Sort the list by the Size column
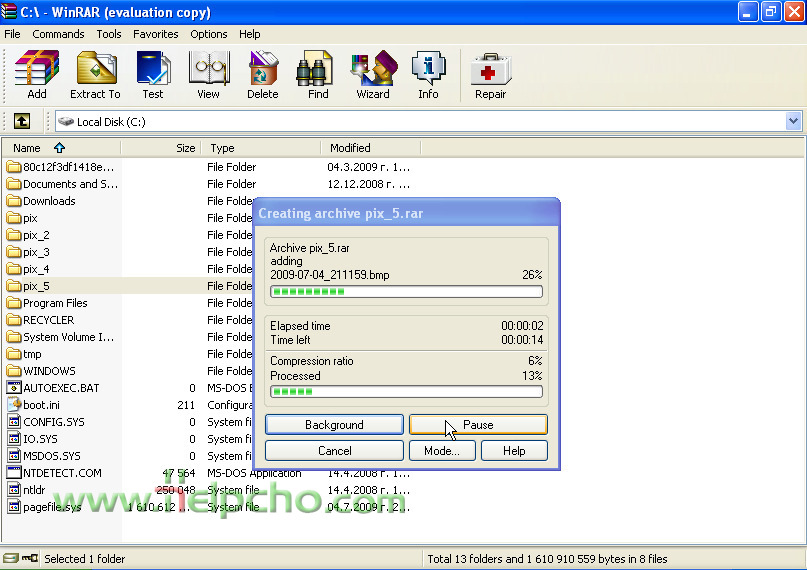Screen dimensions: 807x570 click(x=161, y=148)
